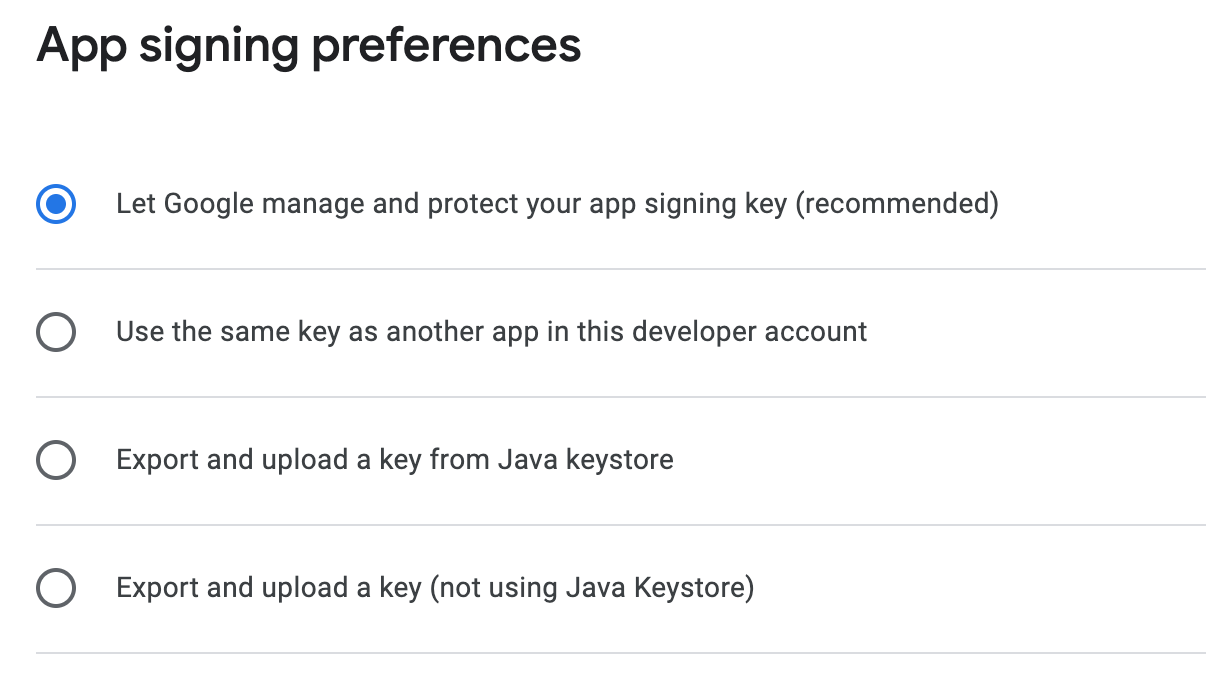
Task: Click the bottom divider below the last option
Action: (x=620, y=653)
